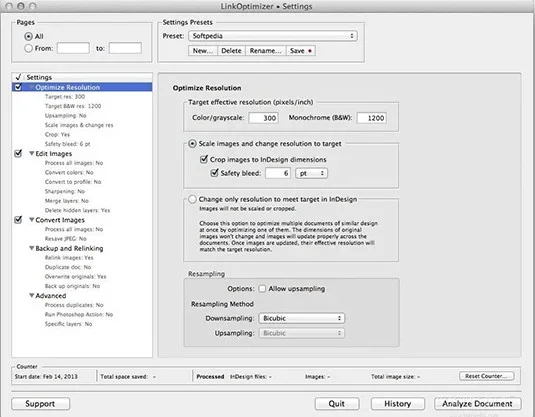Toggle the Edit Images checkbox
The width and height of the screenshot is (535, 417).
pos(18,153)
